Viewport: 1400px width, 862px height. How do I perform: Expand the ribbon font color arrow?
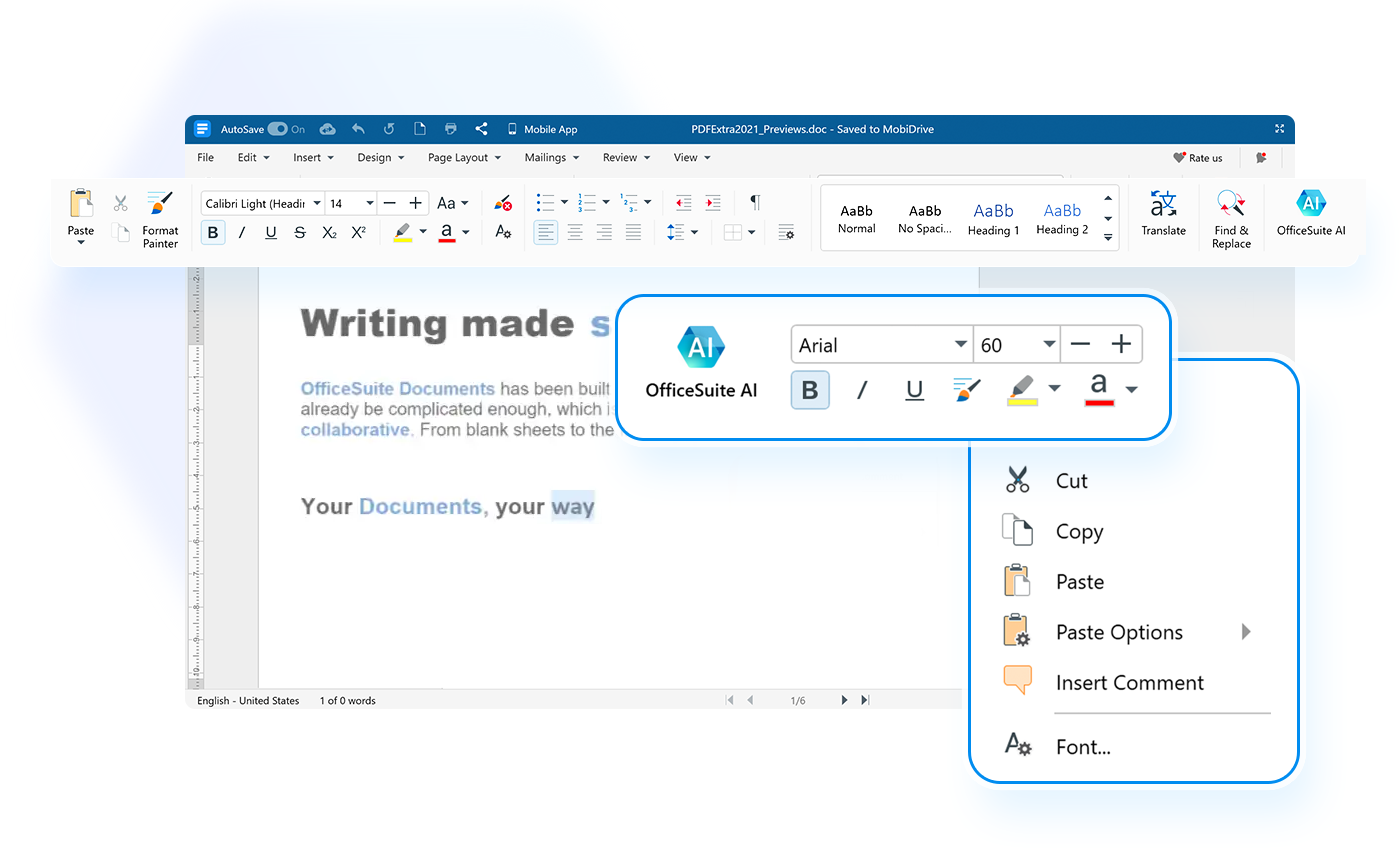coord(466,232)
